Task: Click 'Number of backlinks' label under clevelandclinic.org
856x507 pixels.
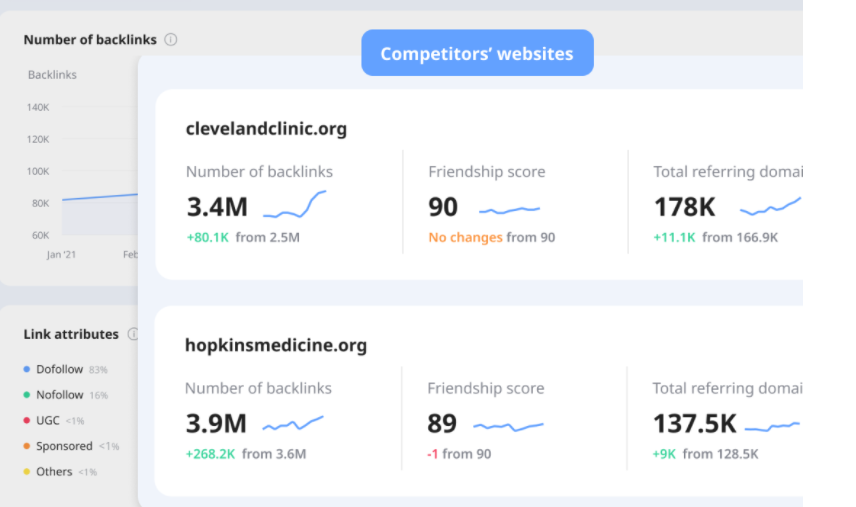Action: coord(259,172)
